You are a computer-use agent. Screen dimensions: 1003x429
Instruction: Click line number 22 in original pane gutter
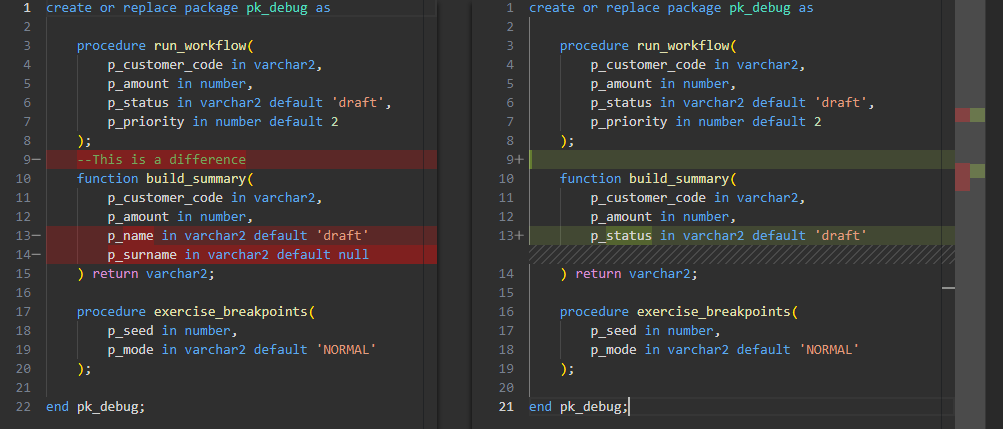(x=23, y=407)
